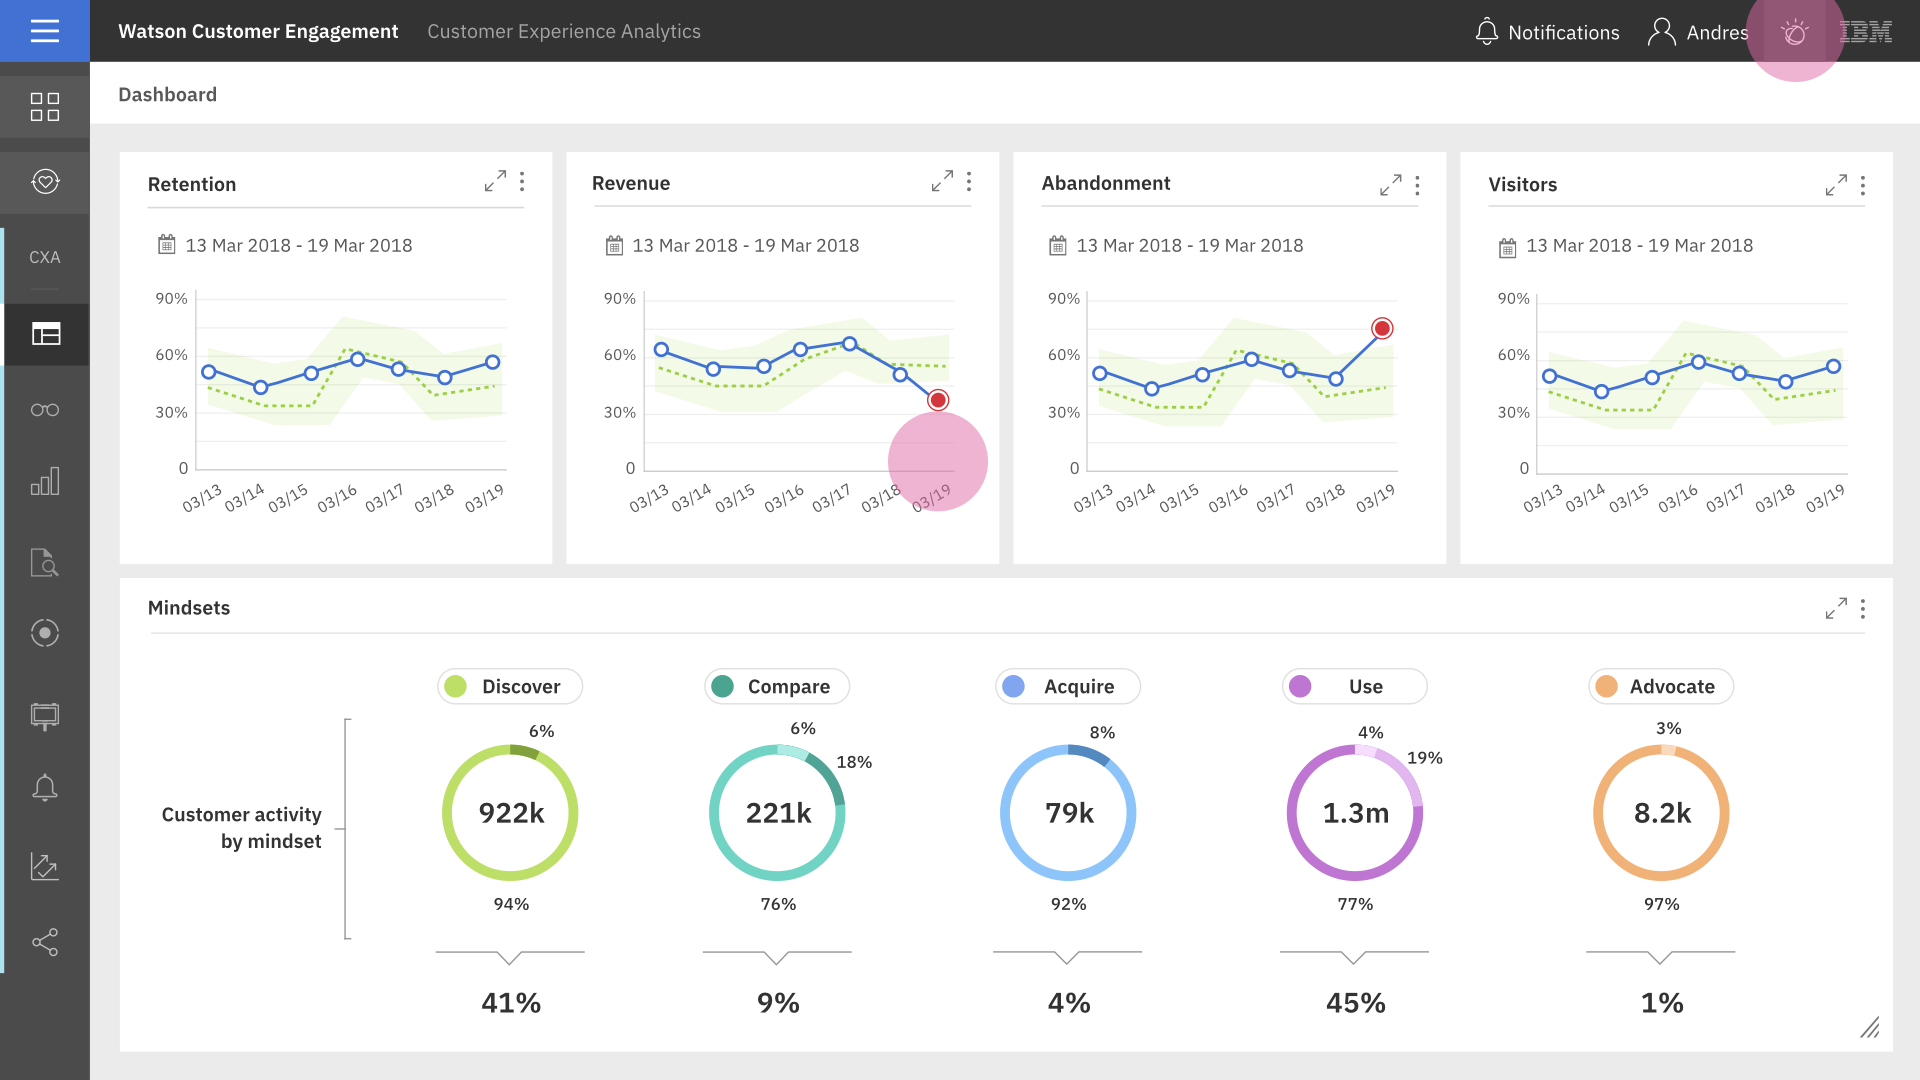Toggle the Discover mindset pill

[x=510, y=686]
